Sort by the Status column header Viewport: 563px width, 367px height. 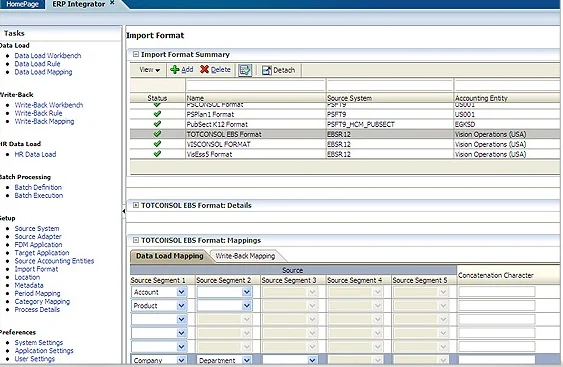[x=157, y=98]
